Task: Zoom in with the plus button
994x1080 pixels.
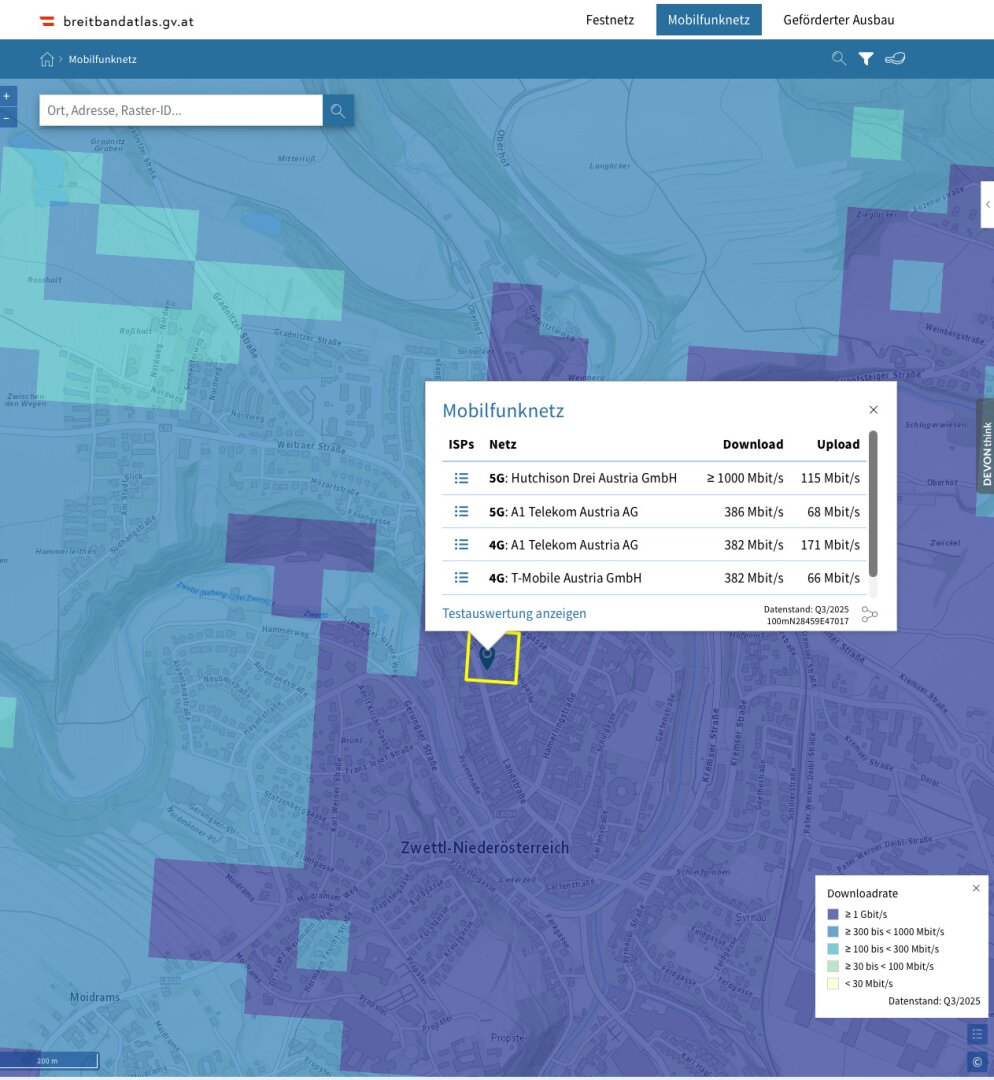Action: [7, 96]
